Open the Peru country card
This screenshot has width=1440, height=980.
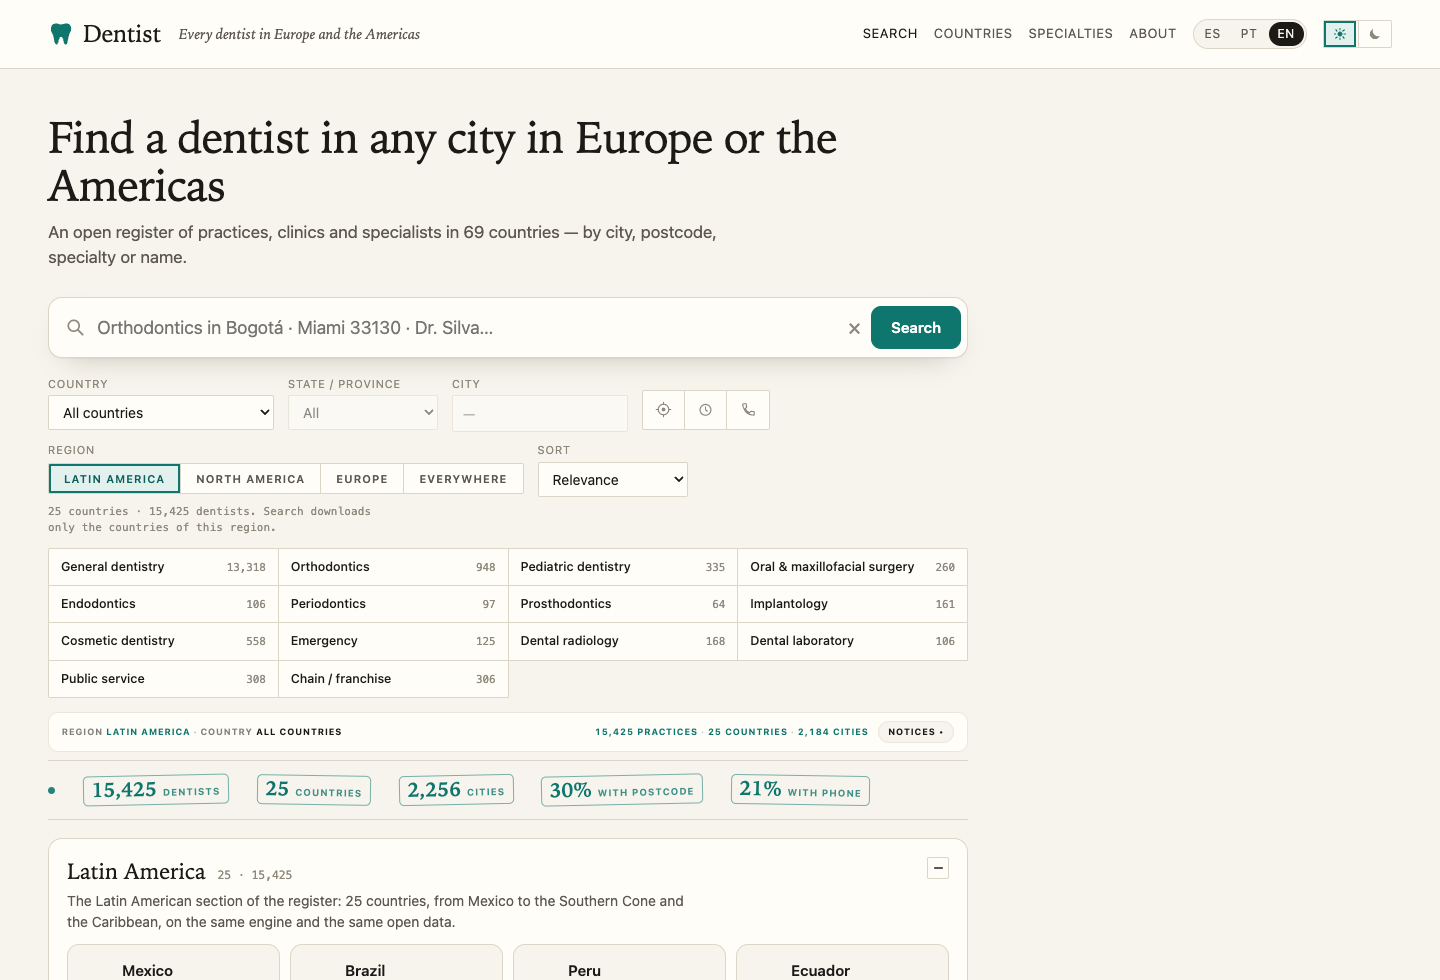click(x=619, y=963)
